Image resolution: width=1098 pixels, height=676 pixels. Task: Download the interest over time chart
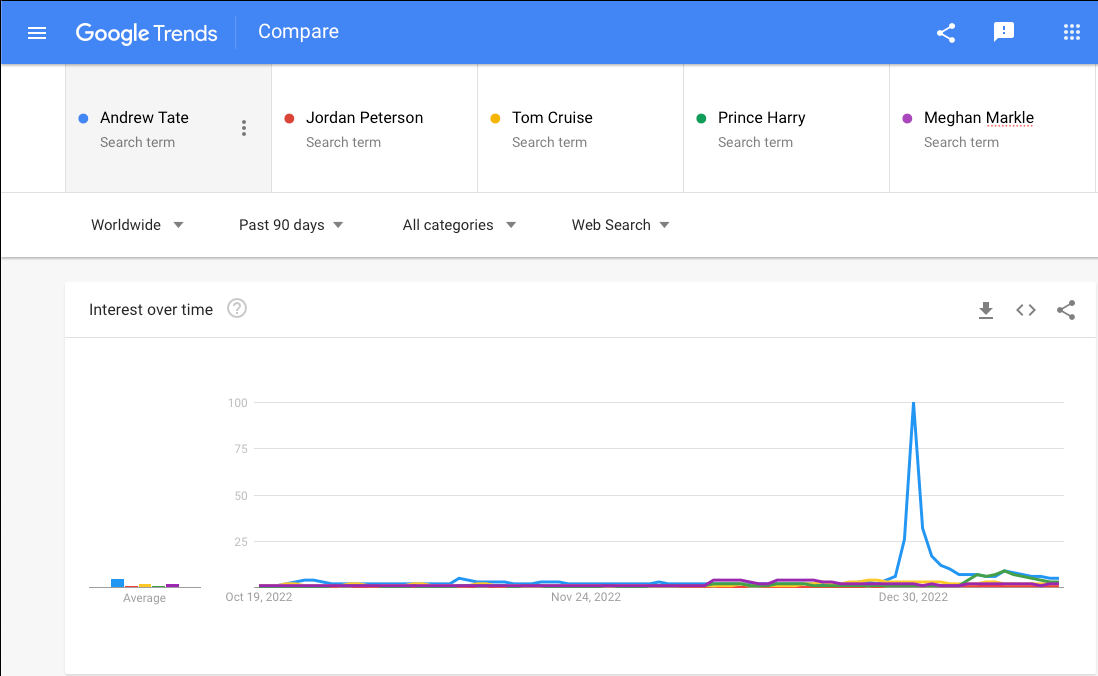[x=986, y=310]
